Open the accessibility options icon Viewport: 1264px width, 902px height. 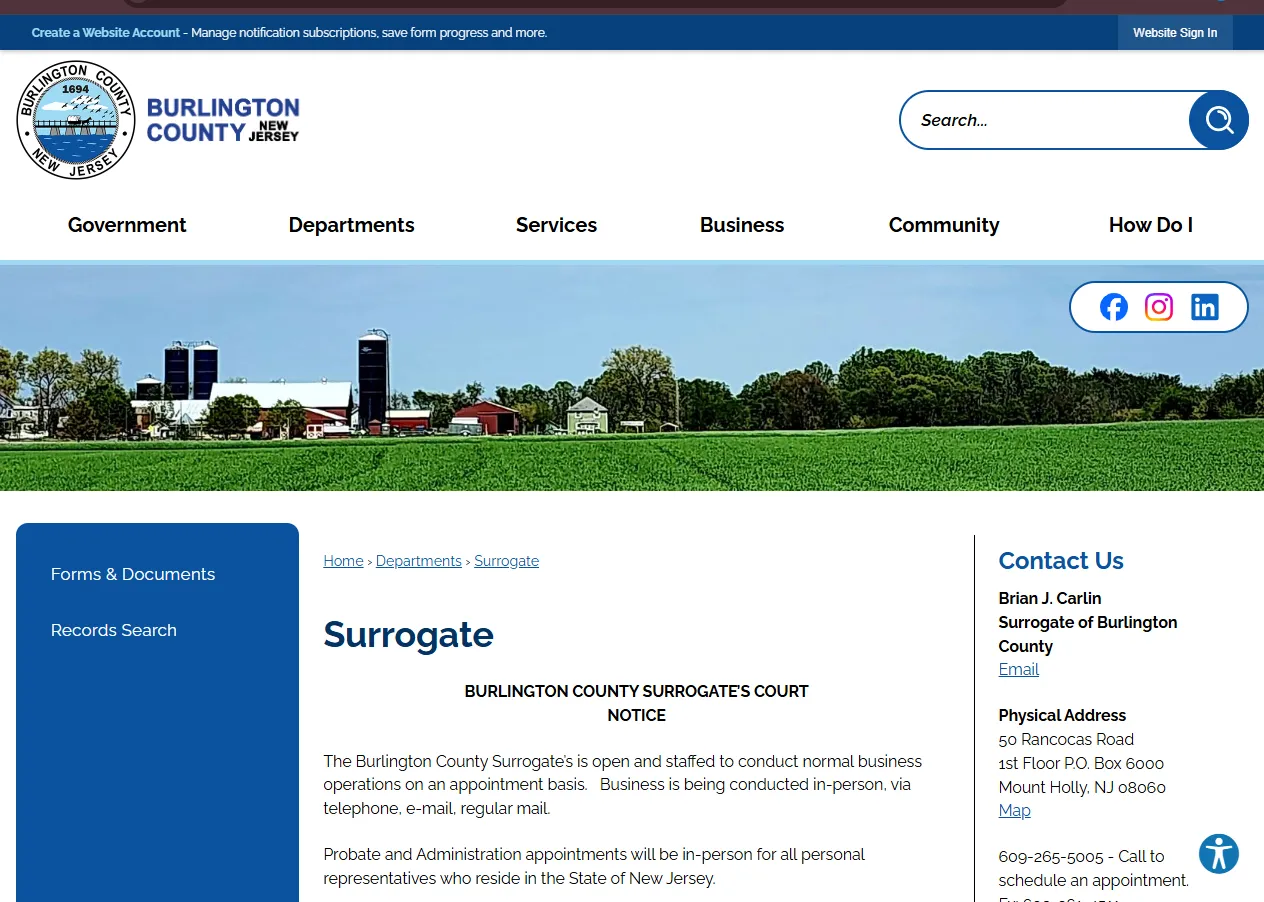tap(1219, 854)
